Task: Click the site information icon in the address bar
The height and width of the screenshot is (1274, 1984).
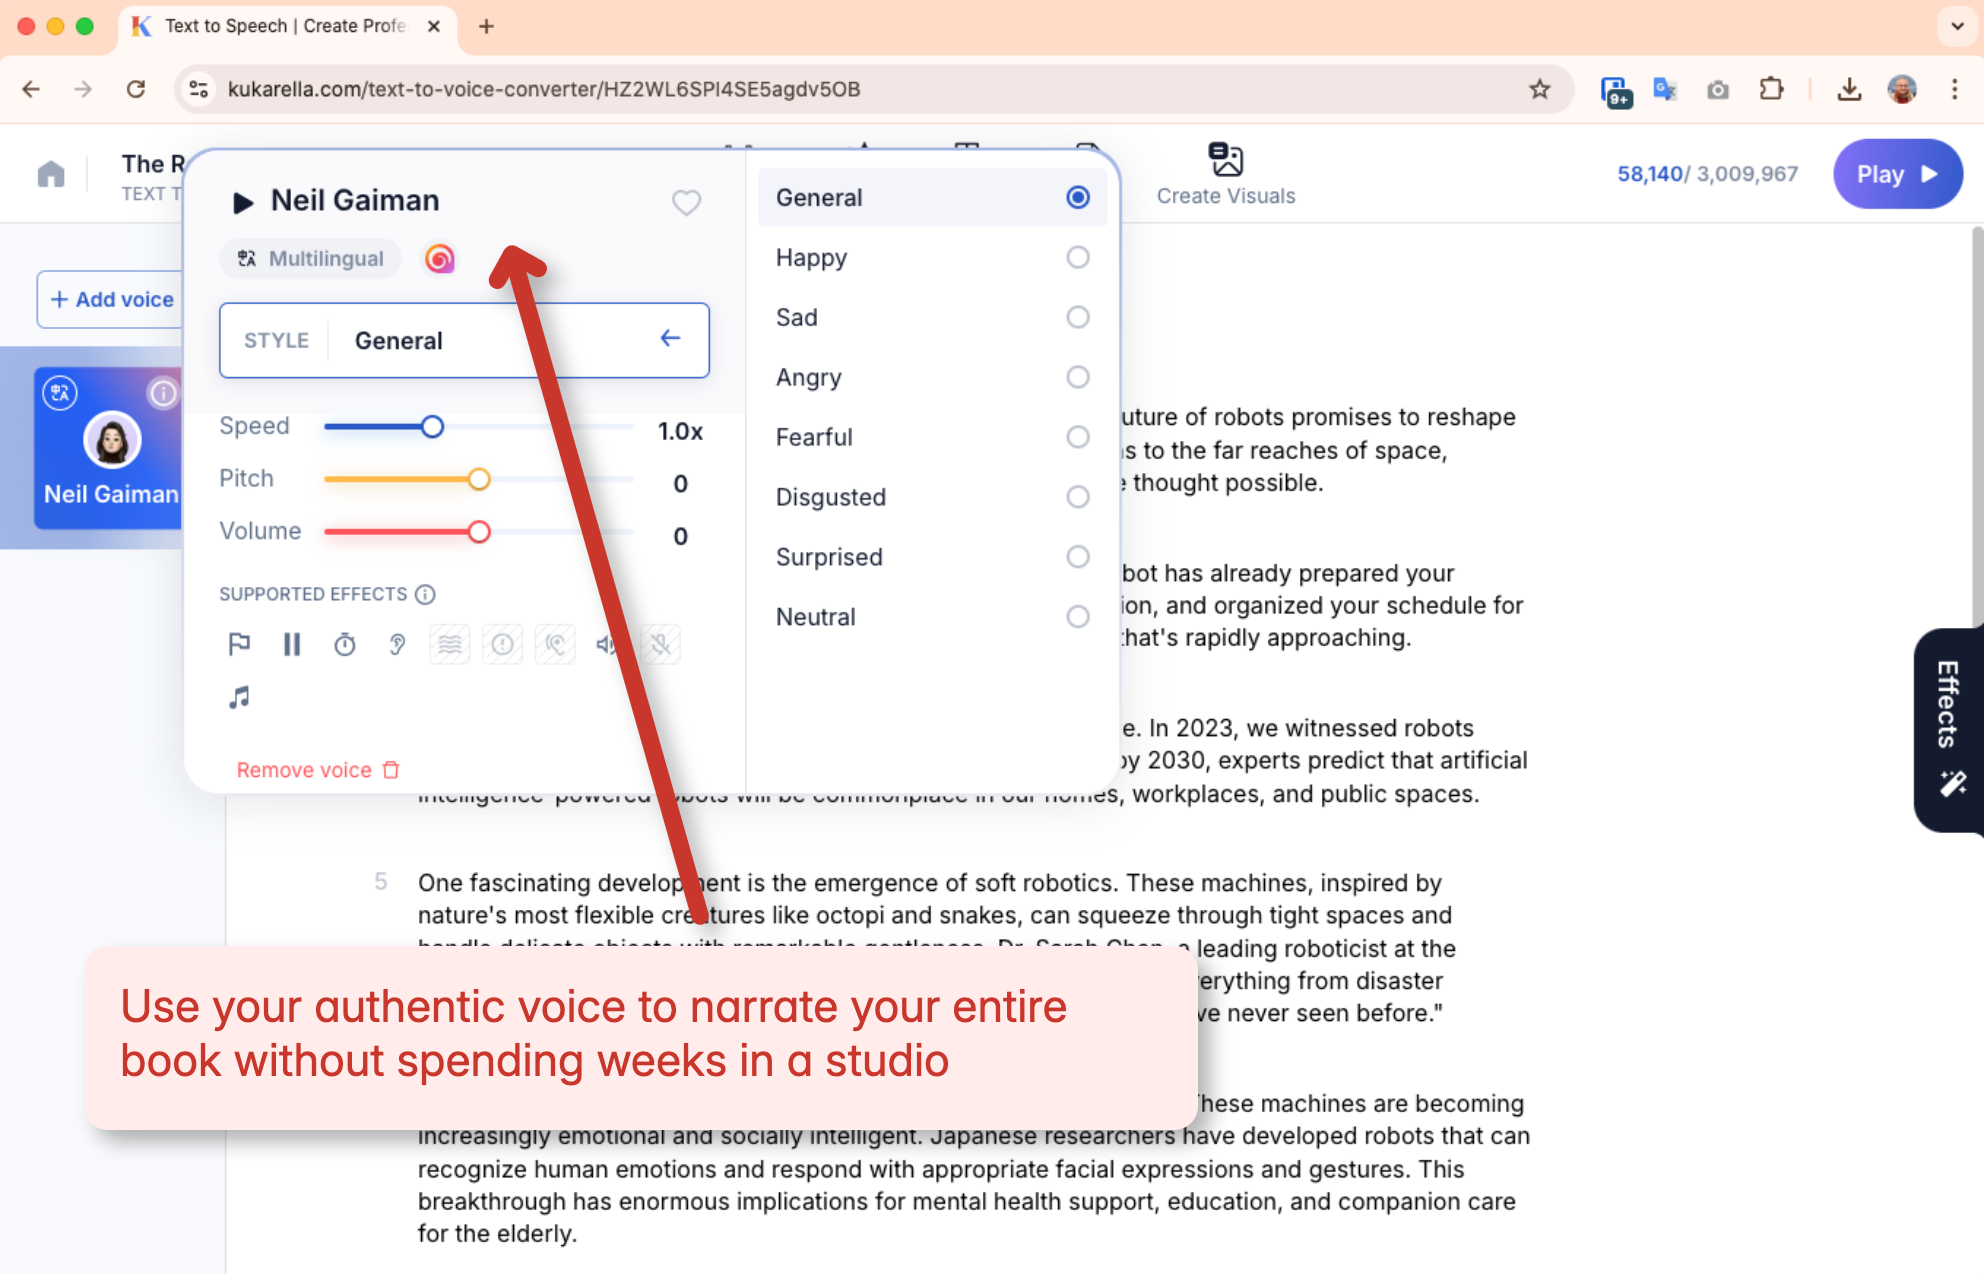Action: tap(200, 89)
